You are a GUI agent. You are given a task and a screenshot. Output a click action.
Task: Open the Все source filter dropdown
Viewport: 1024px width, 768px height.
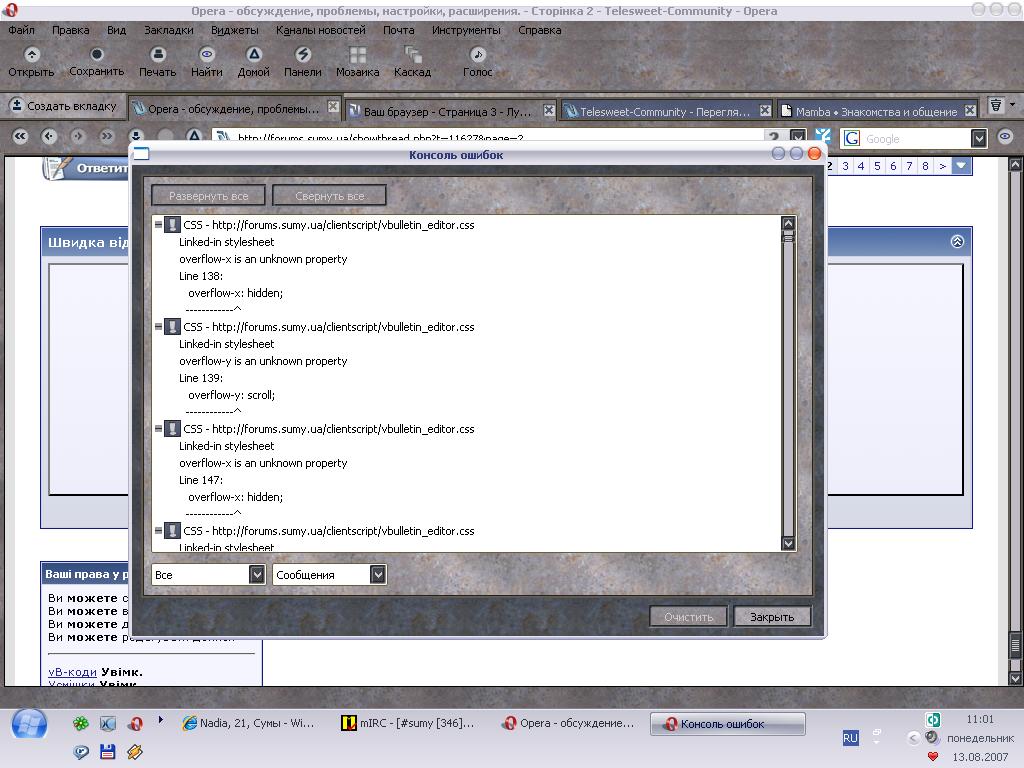257,575
